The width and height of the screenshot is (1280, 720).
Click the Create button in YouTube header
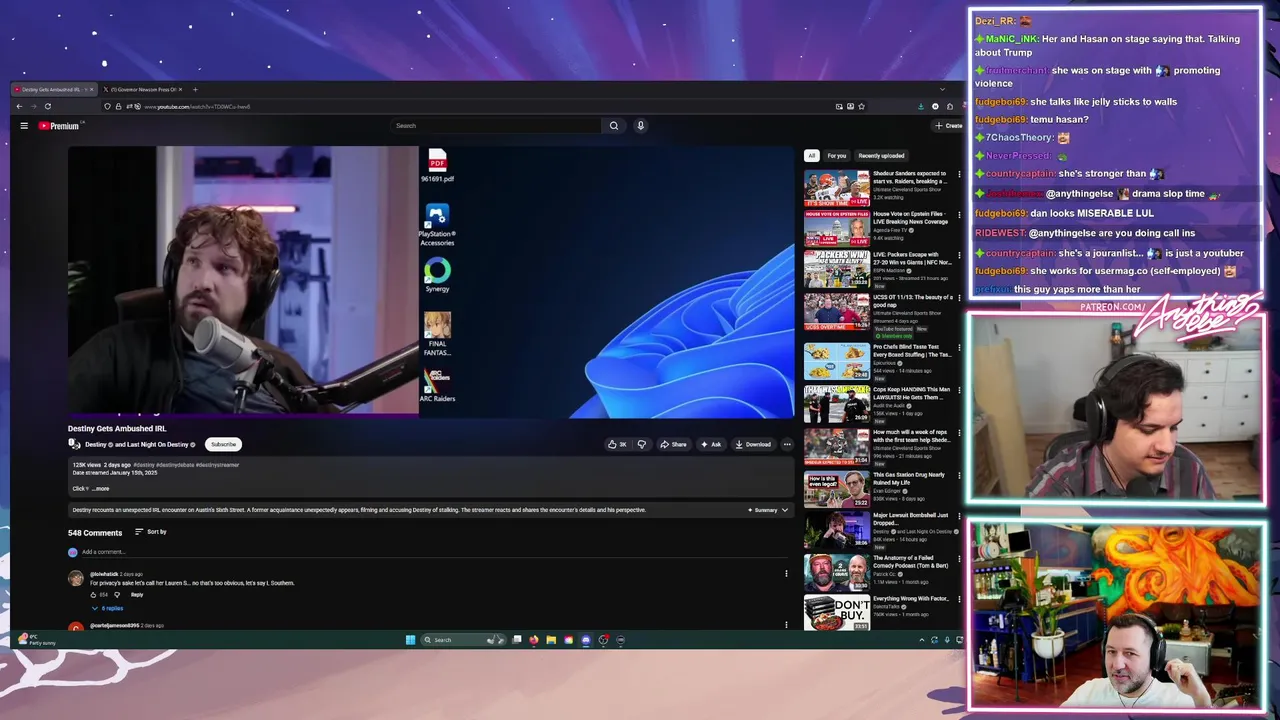point(948,126)
